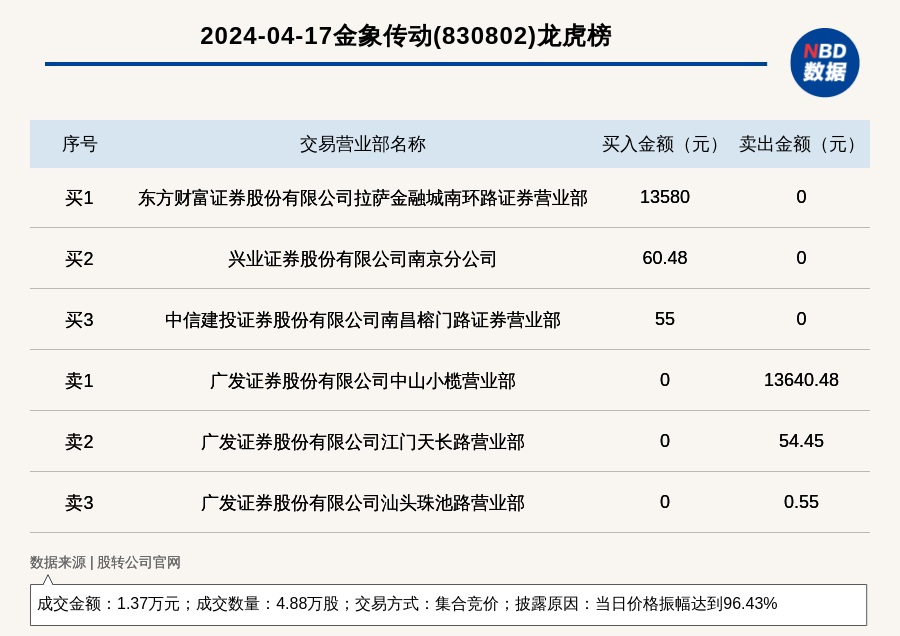Screen dimensions: 900x636
Task: Click the sell amount 54.45
Action: [801, 440]
